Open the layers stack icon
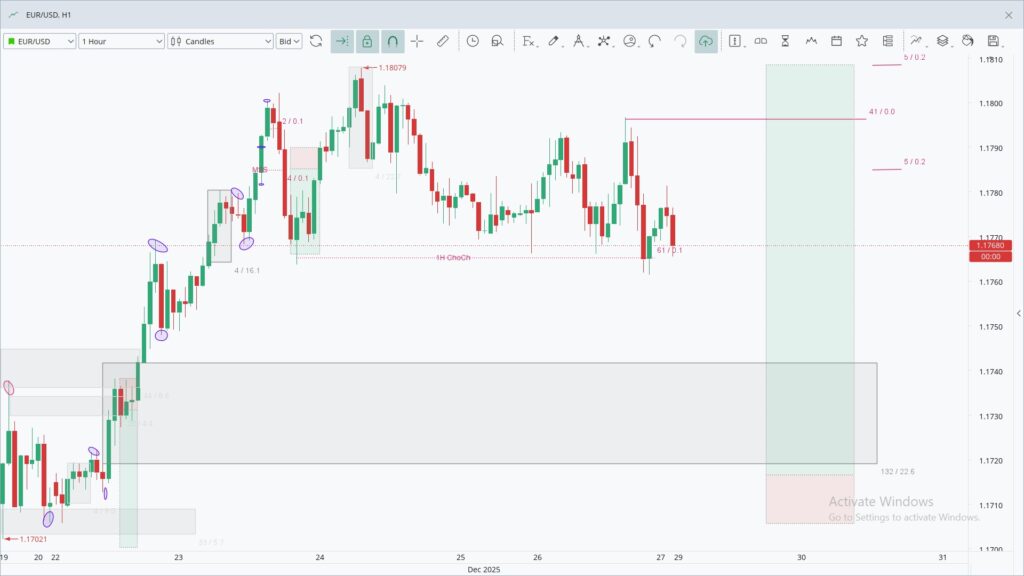Screen dimensions: 1024x576 [x=942, y=41]
